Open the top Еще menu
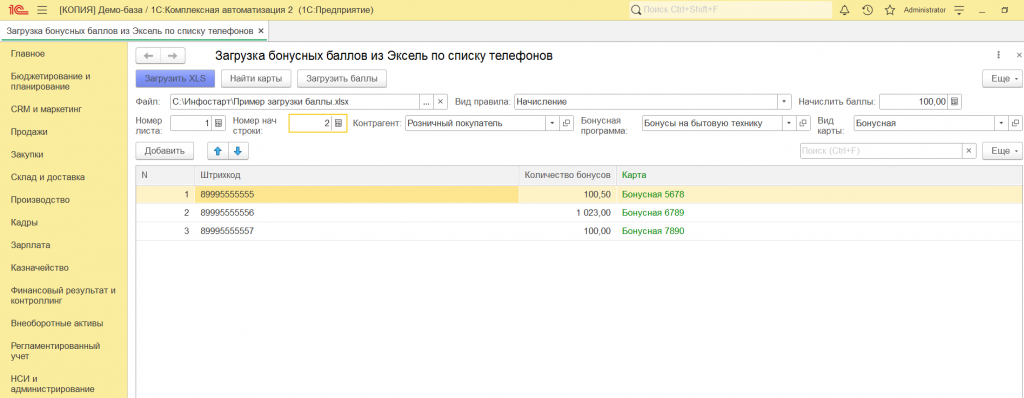The height and width of the screenshot is (398, 1024). click(x=1002, y=78)
